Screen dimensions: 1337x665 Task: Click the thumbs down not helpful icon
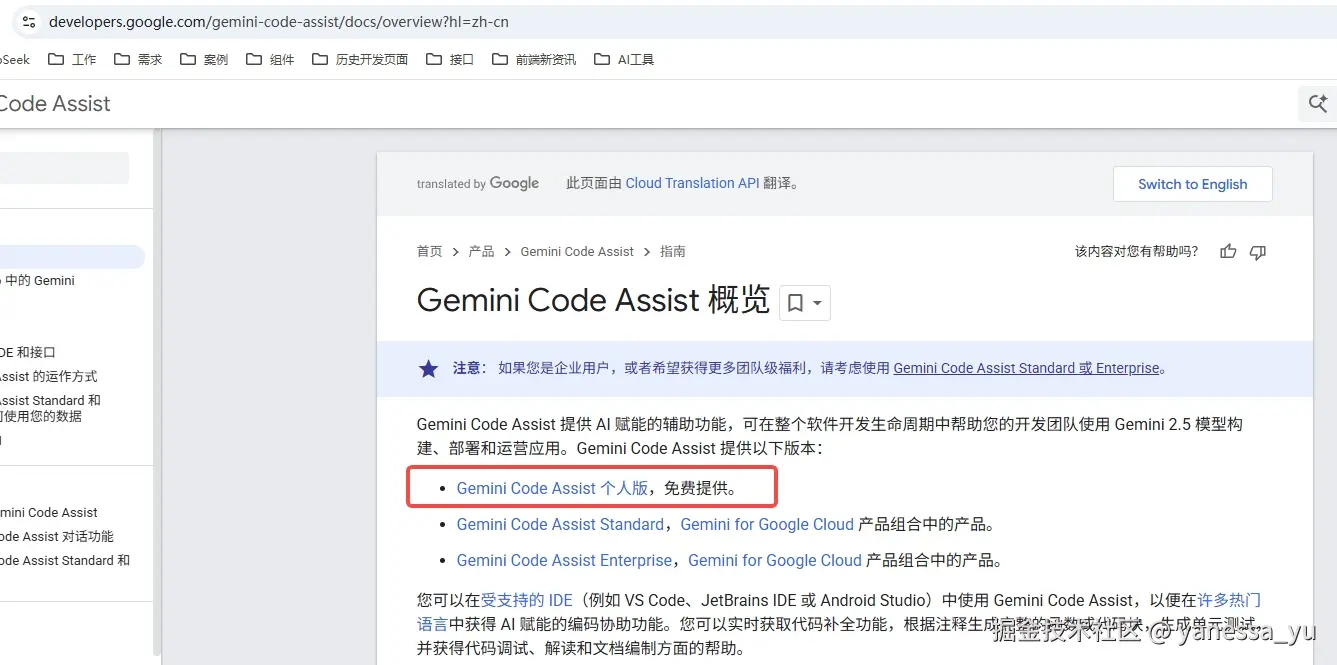click(1258, 252)
